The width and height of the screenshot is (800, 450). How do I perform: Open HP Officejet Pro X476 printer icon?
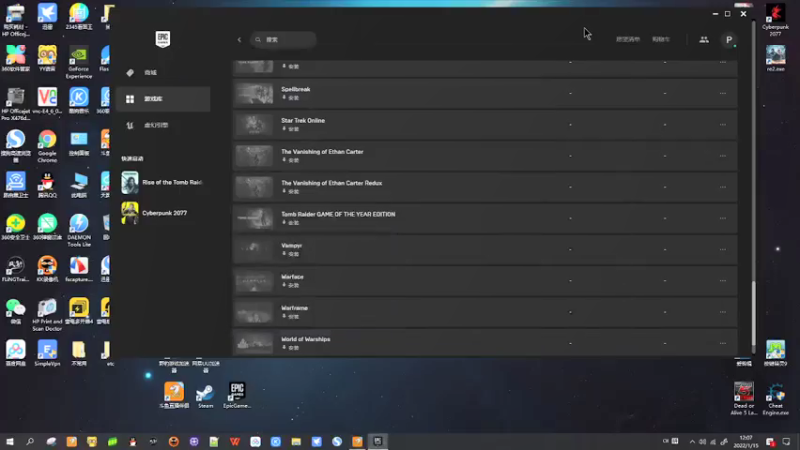click(x=15, y=104)
